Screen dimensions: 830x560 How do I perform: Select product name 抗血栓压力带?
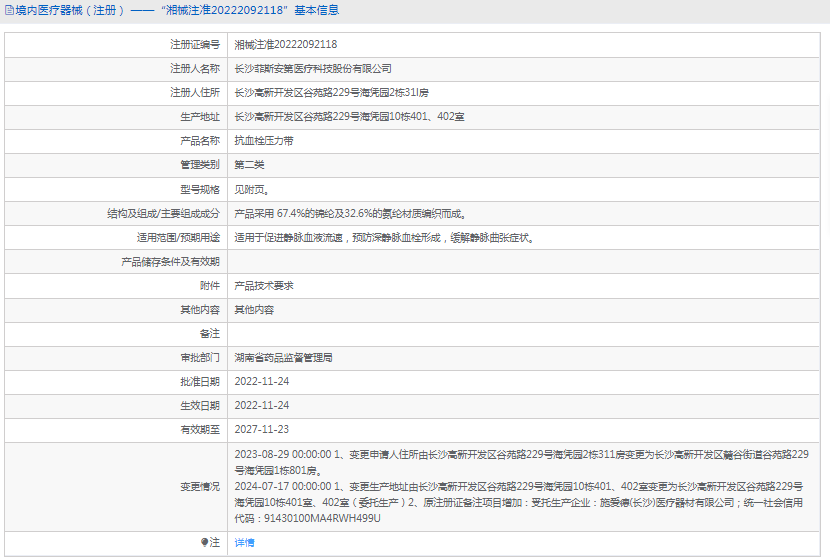pos(264,141)
